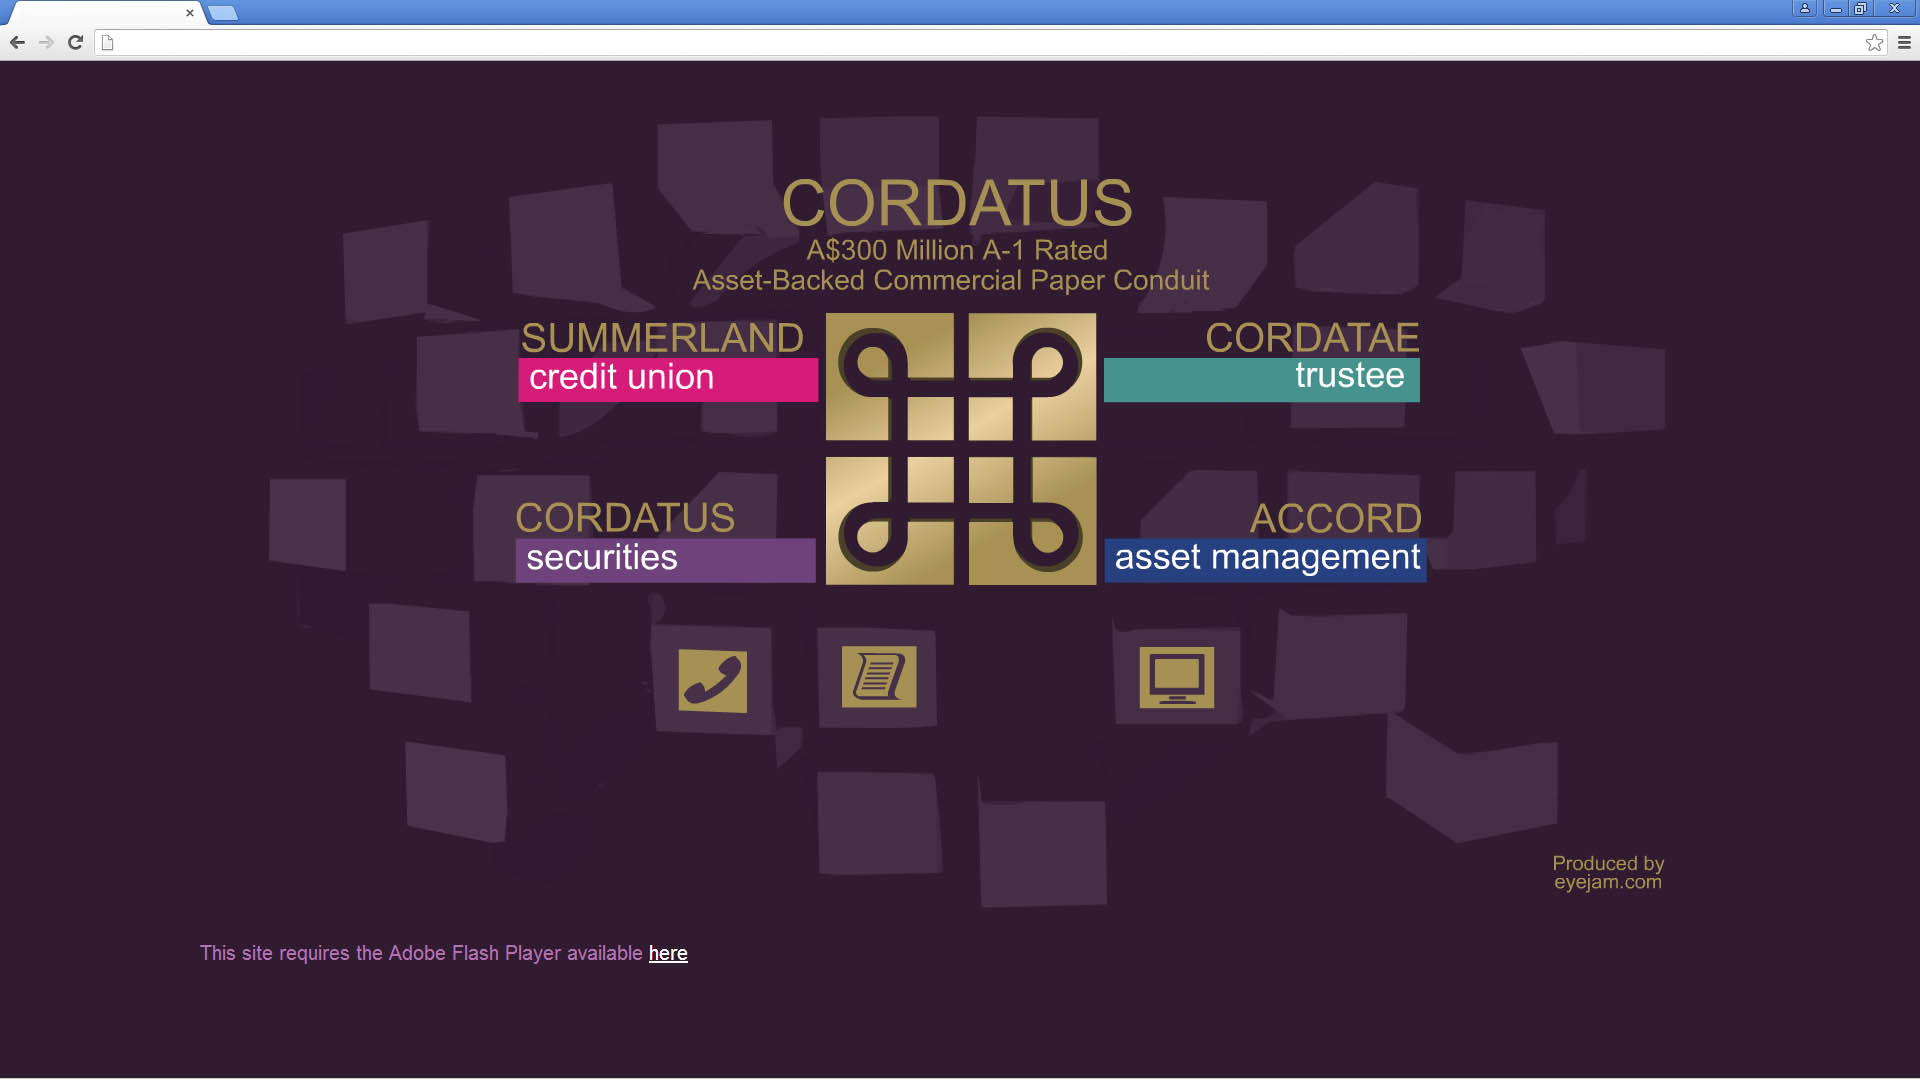
Task: Open Summerland credit union section
Action: pyautogui.click(x=668, y=360)
